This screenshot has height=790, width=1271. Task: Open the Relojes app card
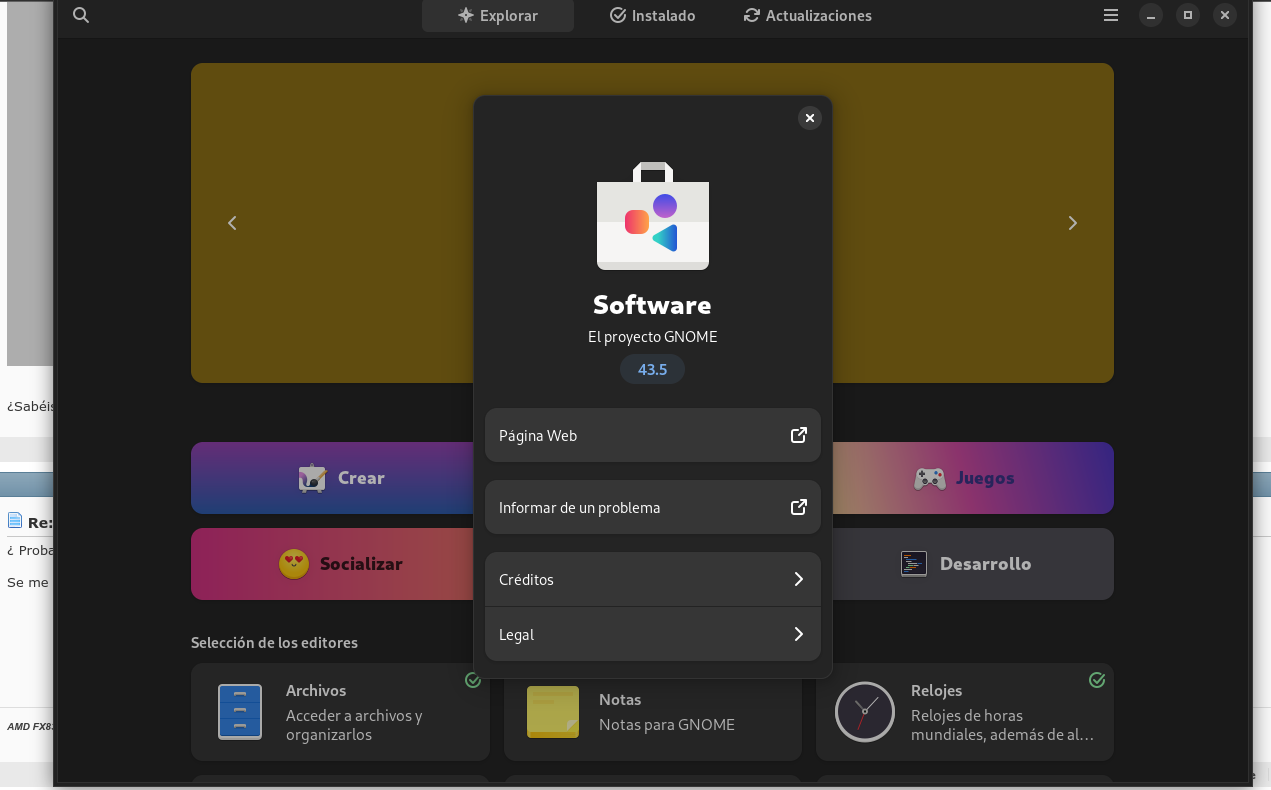tap(965, 712)
